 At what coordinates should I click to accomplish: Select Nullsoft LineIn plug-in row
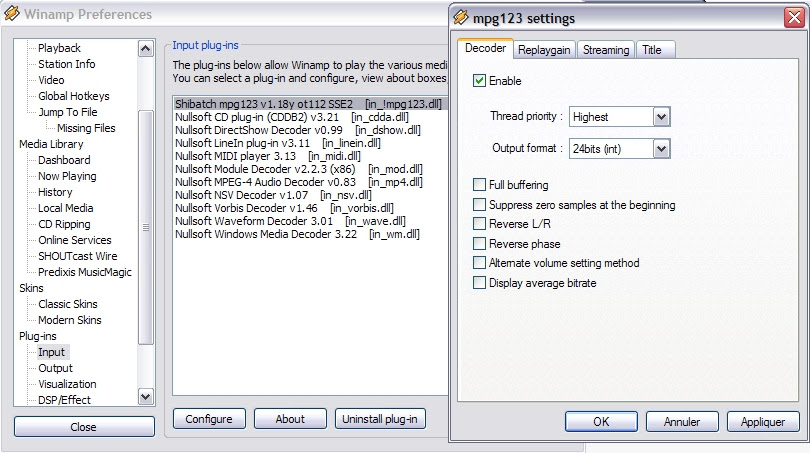pos(278,143)
